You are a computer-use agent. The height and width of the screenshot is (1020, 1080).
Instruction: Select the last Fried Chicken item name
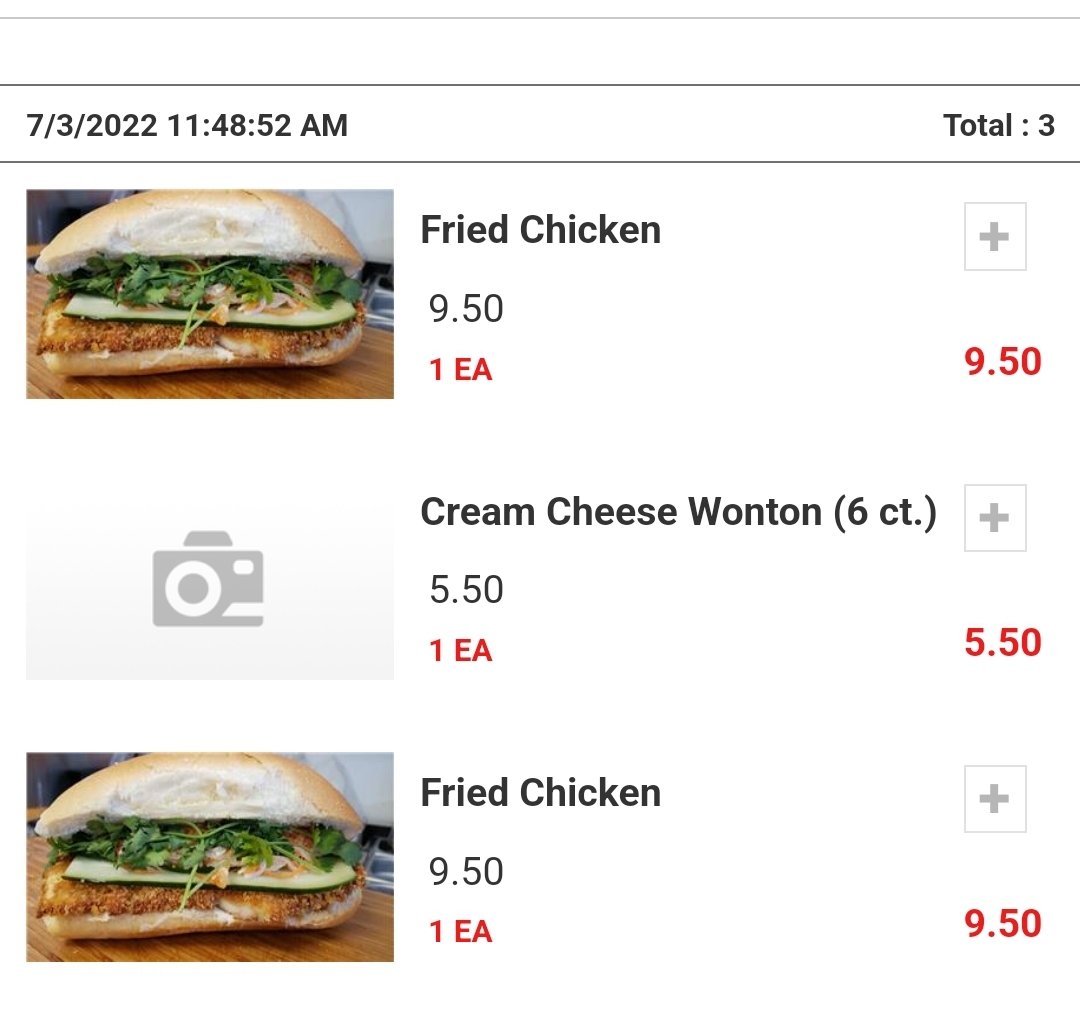(540, 793)
